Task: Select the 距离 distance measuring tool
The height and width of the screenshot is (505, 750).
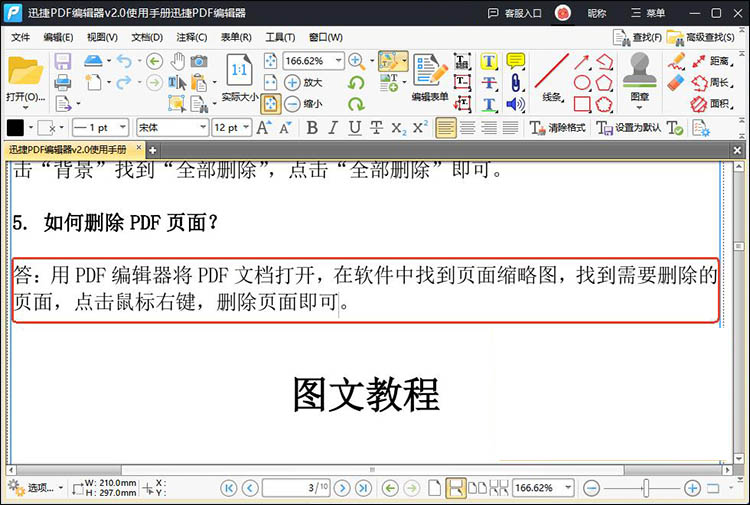Action: click(712, 61)
